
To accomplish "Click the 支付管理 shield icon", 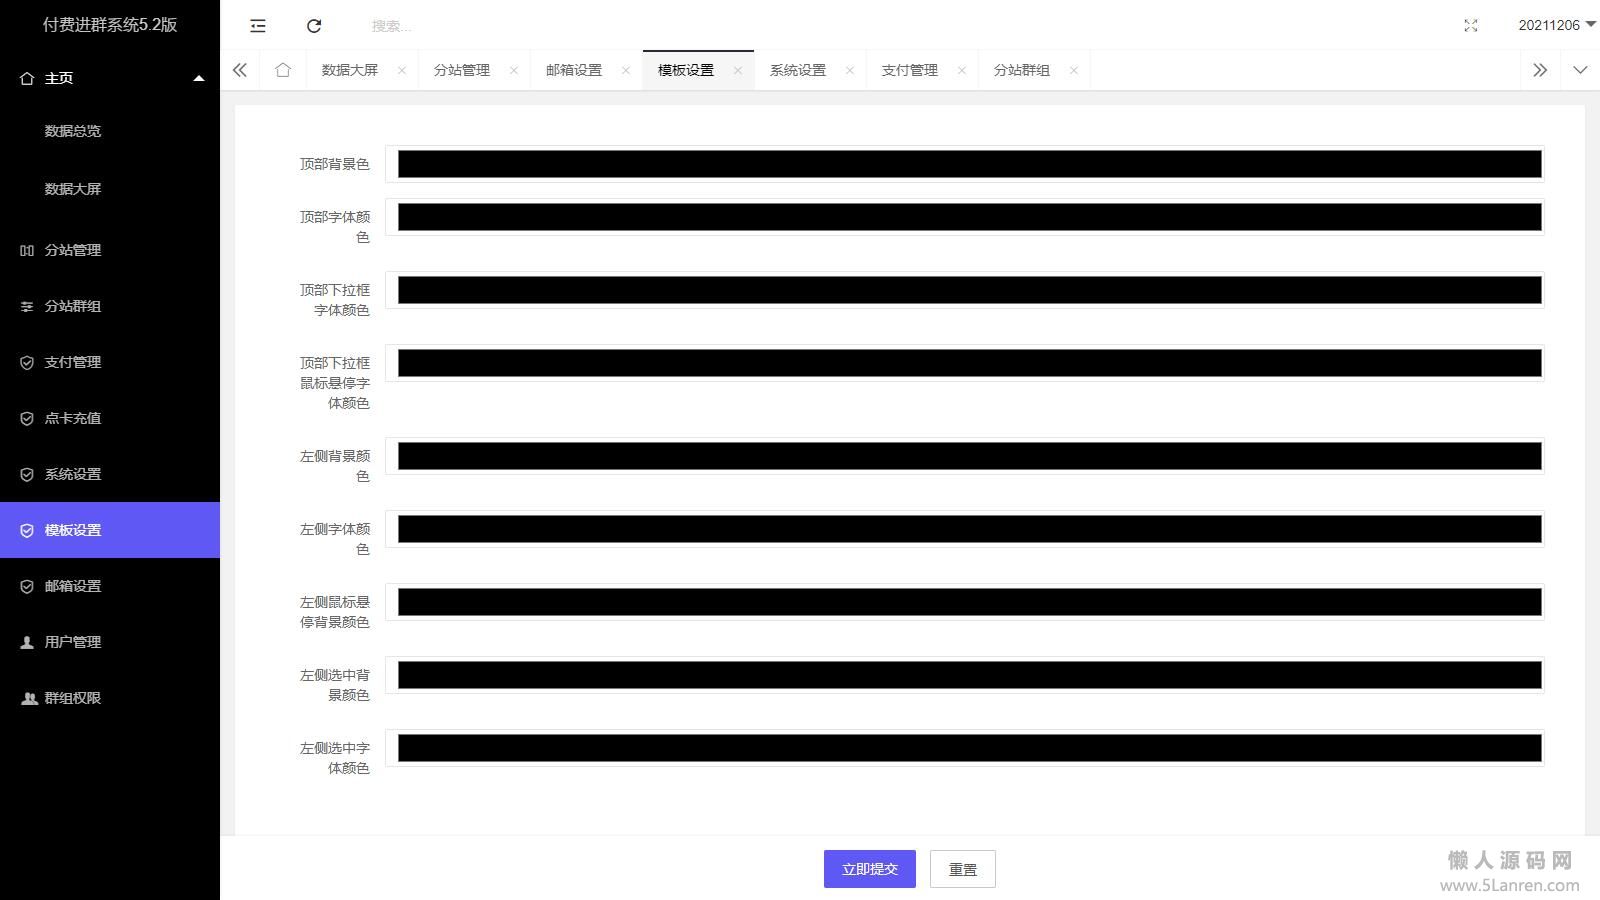I will [27, 362].
